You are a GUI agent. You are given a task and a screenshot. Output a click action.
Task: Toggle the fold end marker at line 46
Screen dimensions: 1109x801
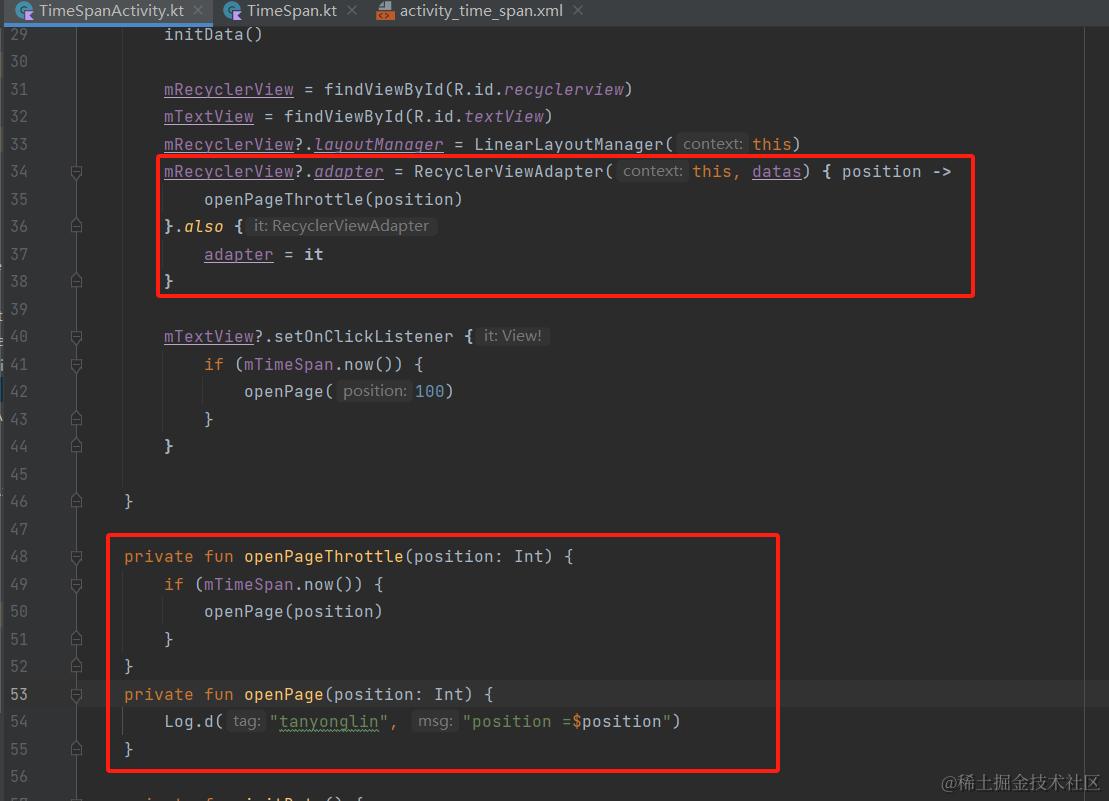click(x=76, y=501)
